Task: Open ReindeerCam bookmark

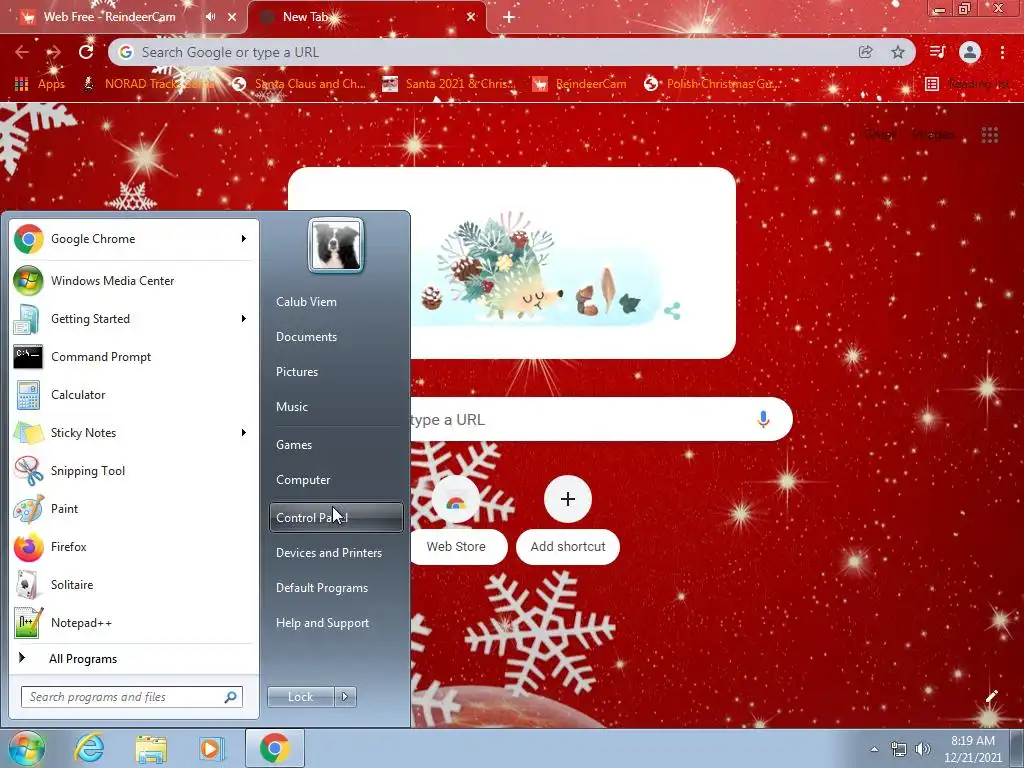Action: coord(580,84)
